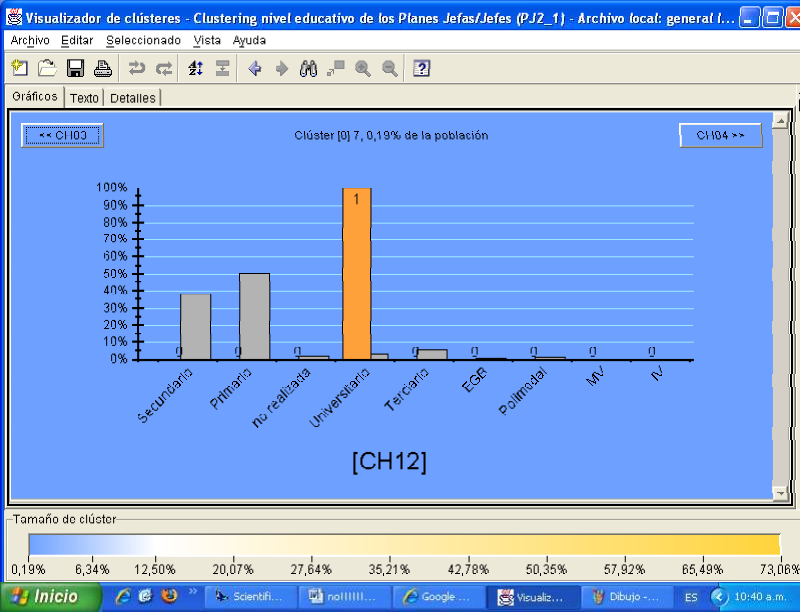This screenshot has width=800, height=612.
Task: Save using the floppy disk icon
Action: point(75,68)
